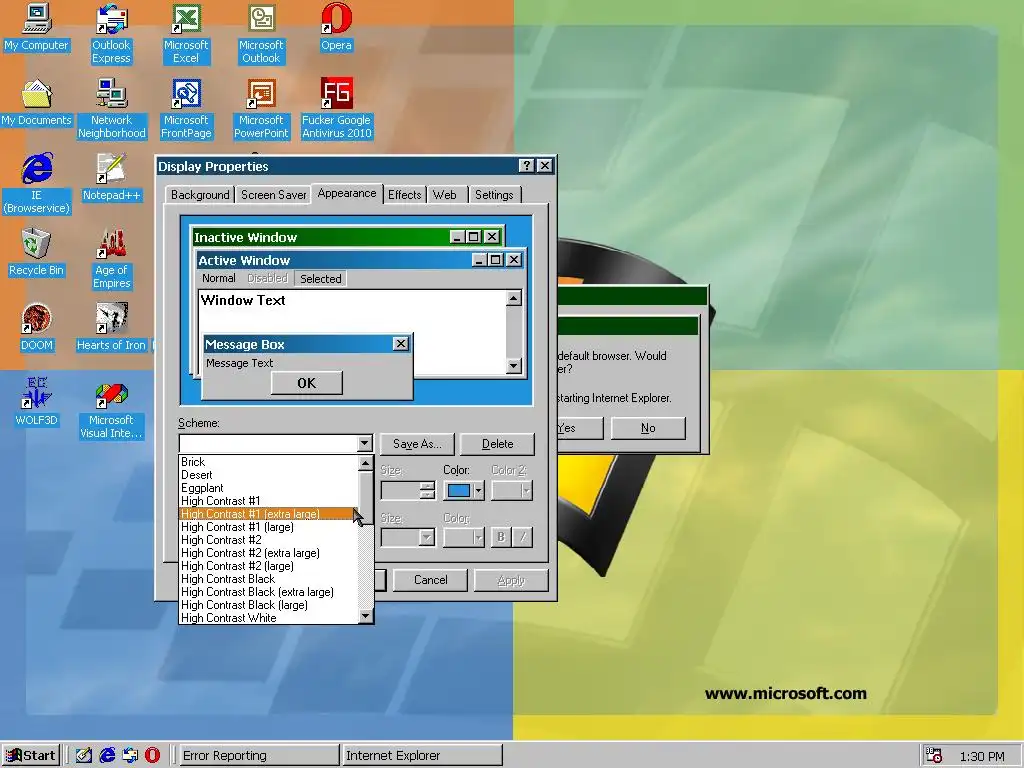Viewport: 1024px width, 768px height.
Task: Launch Outlook Express from desktop
Action: point(111,34)
